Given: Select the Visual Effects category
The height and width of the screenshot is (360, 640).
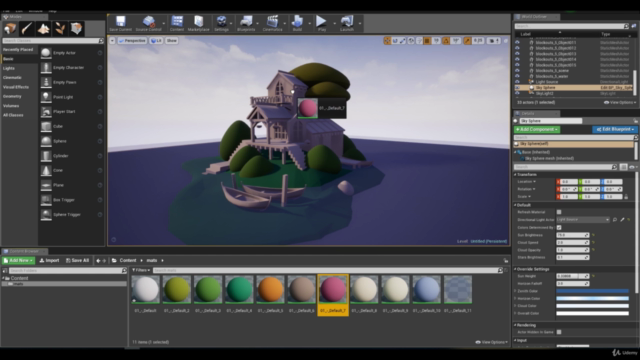Looking at the screenshot, I should 16,87.
